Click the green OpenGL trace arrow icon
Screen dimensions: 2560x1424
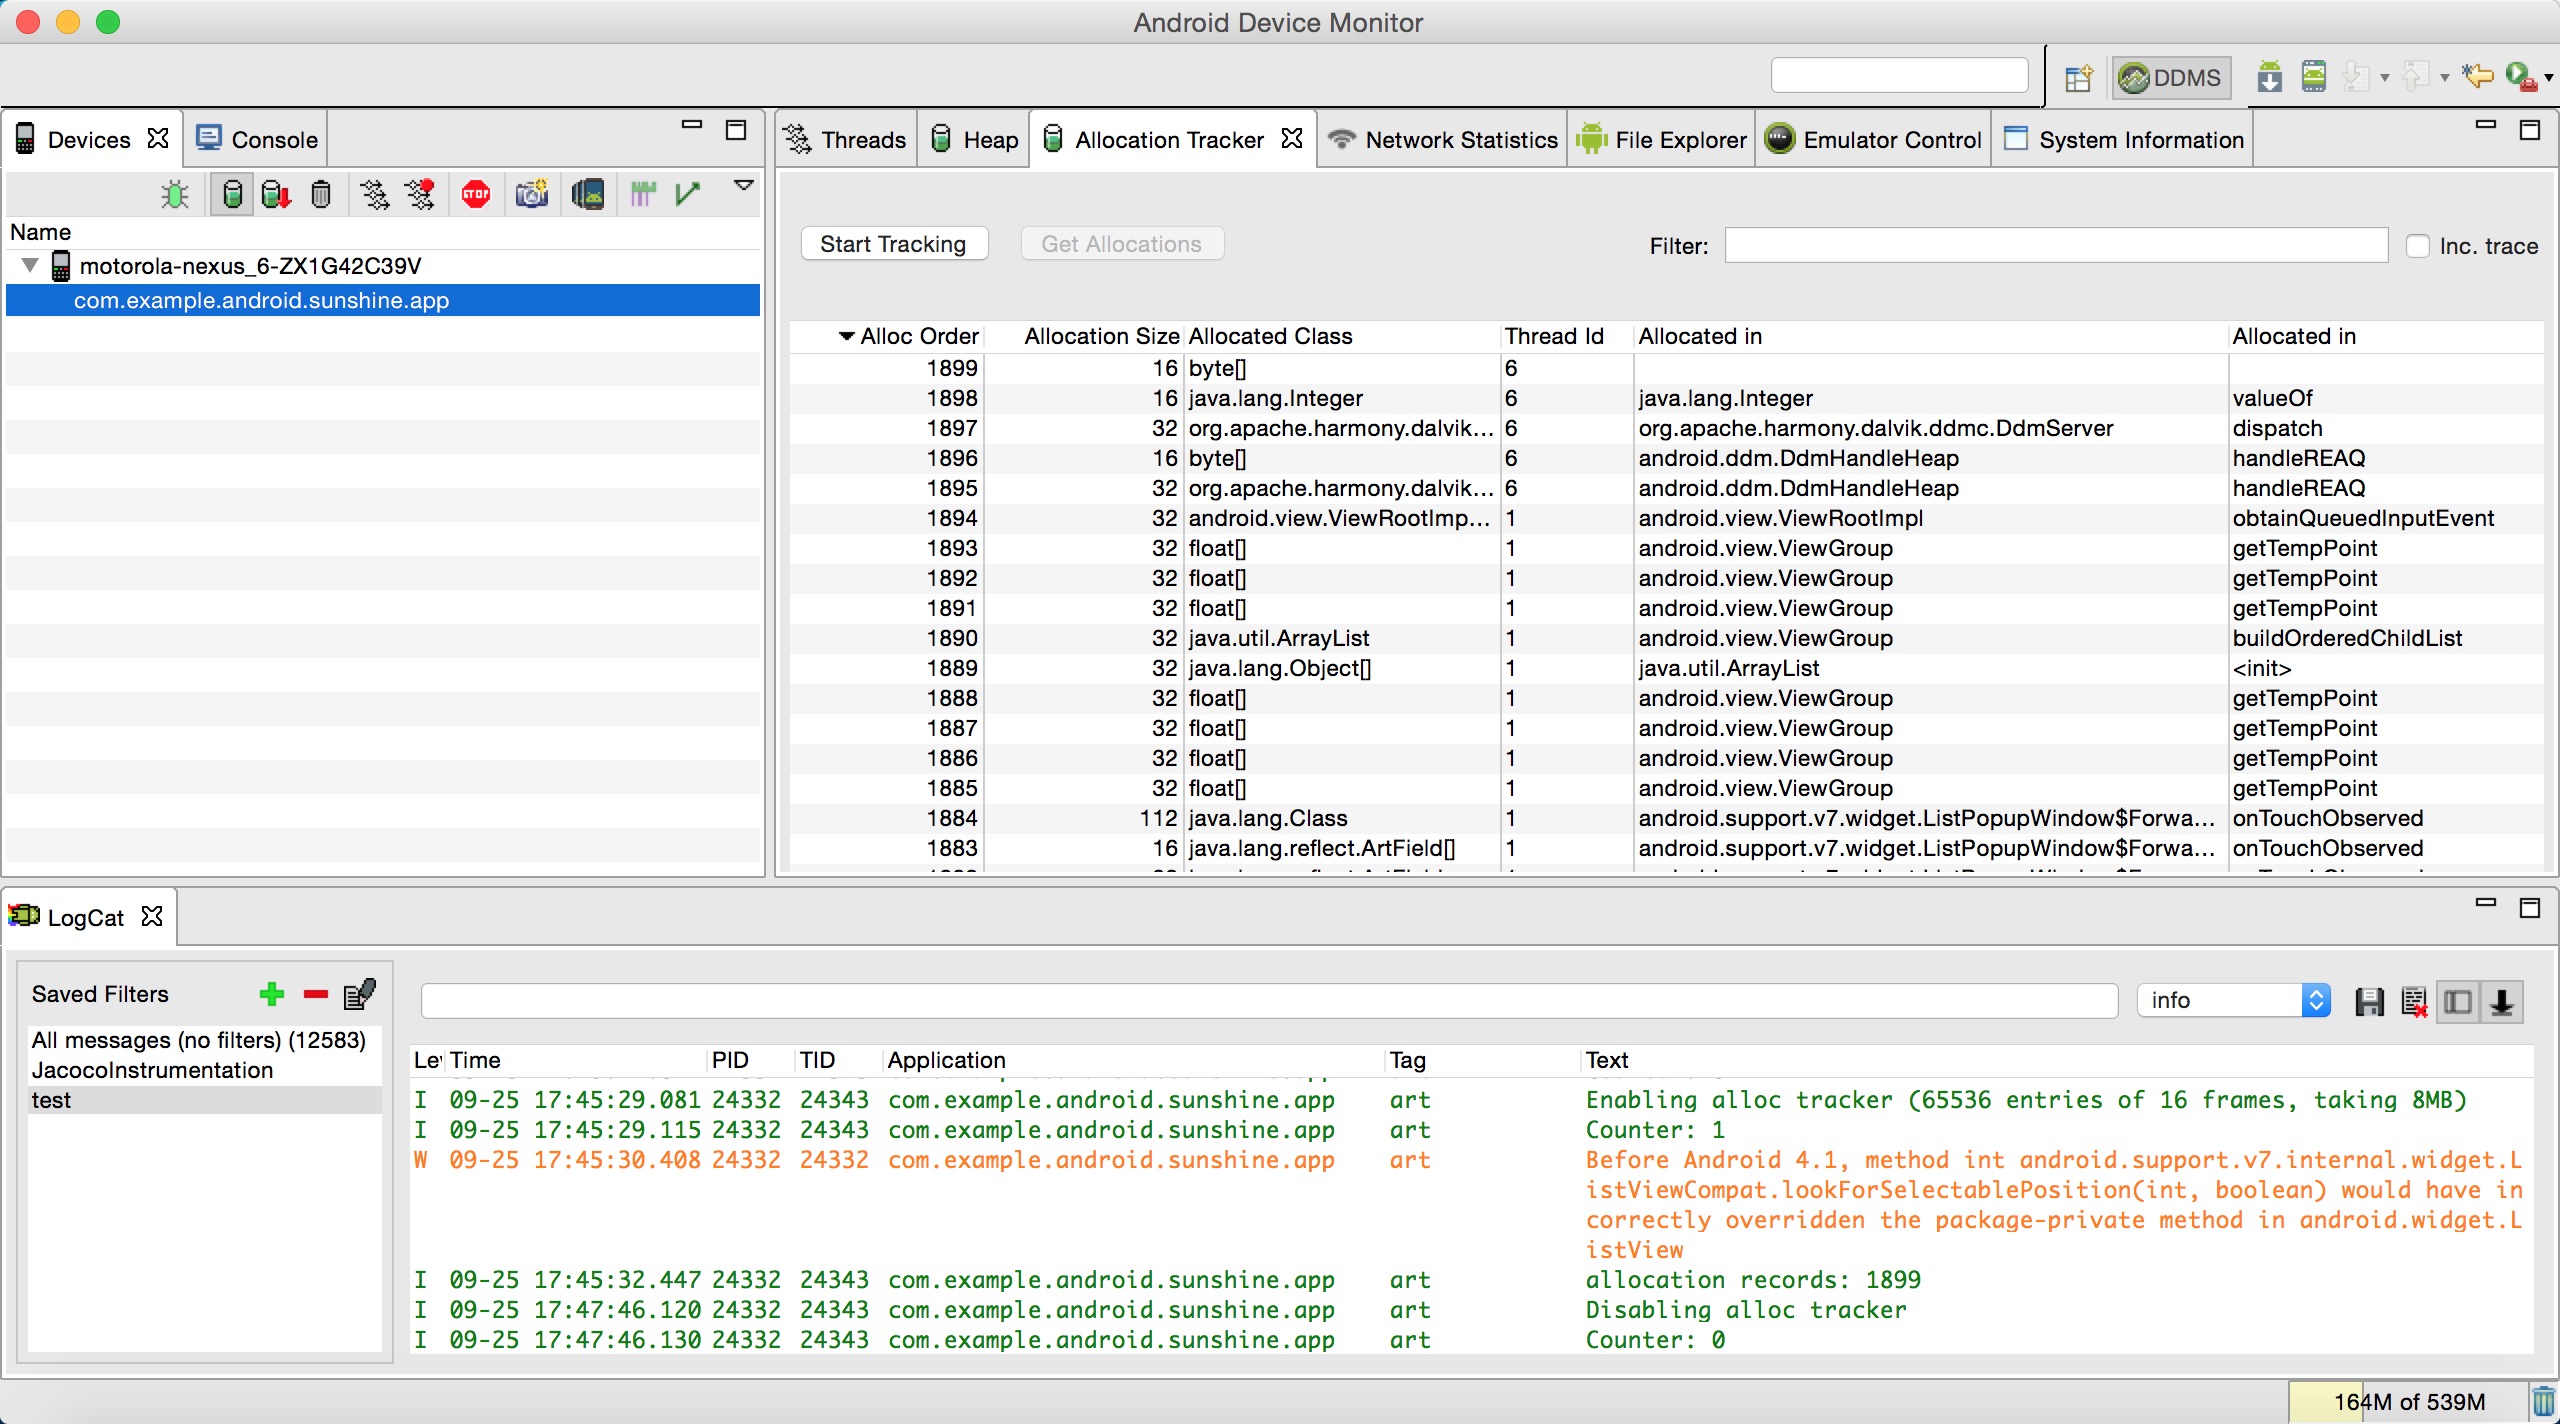coord(688,194)
